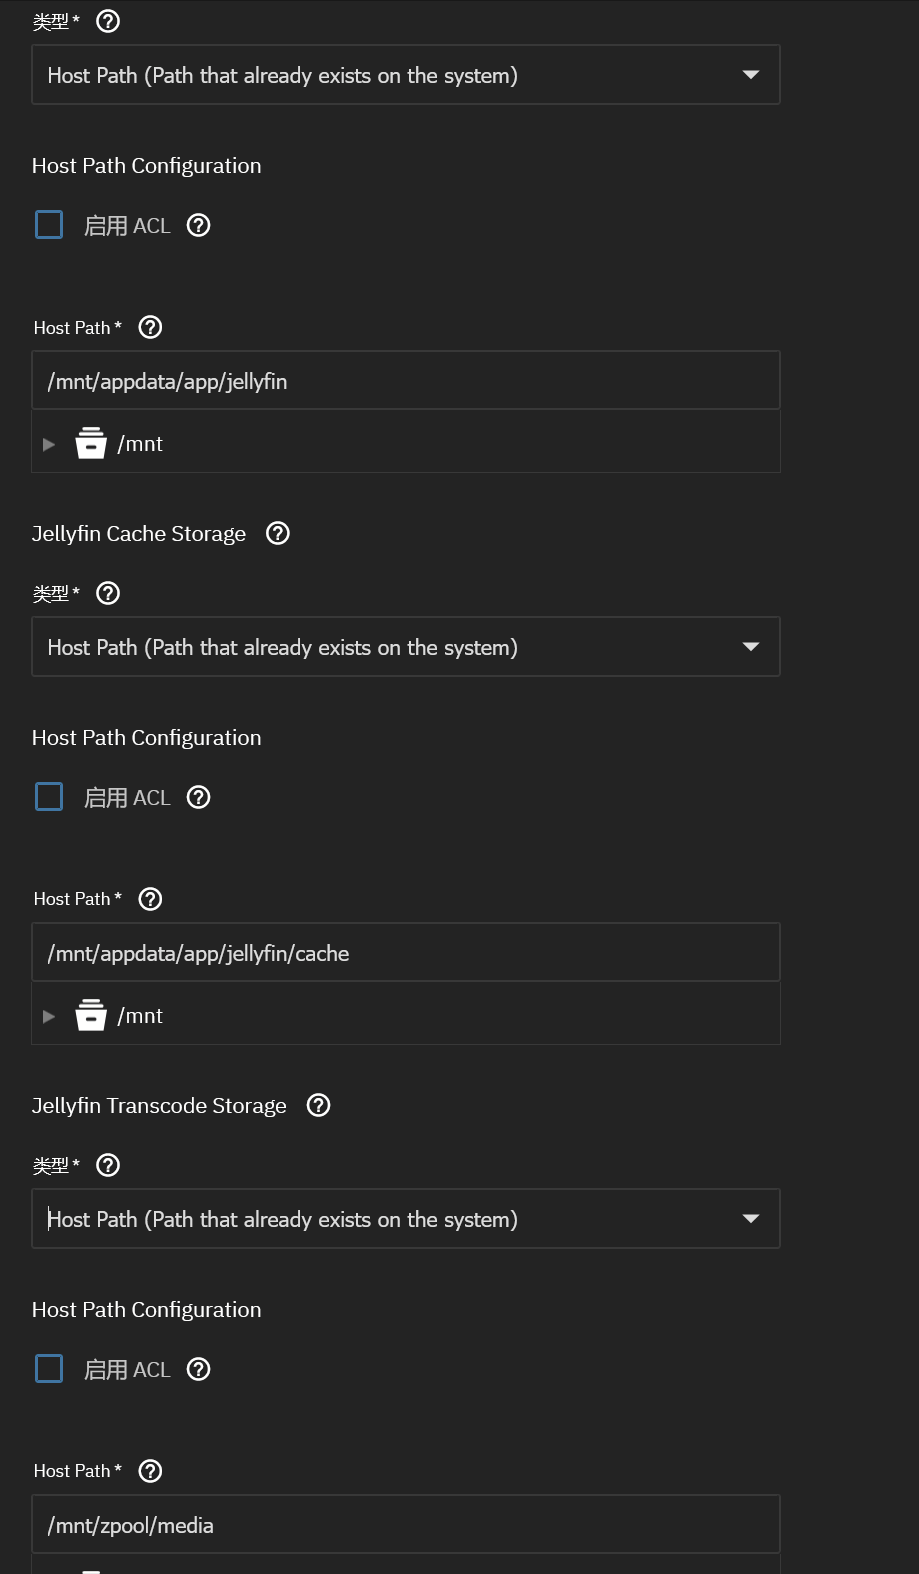Click help icon next to first 启用 ACL
Viewport: 919px width, 1574px height.
[199, 225]
